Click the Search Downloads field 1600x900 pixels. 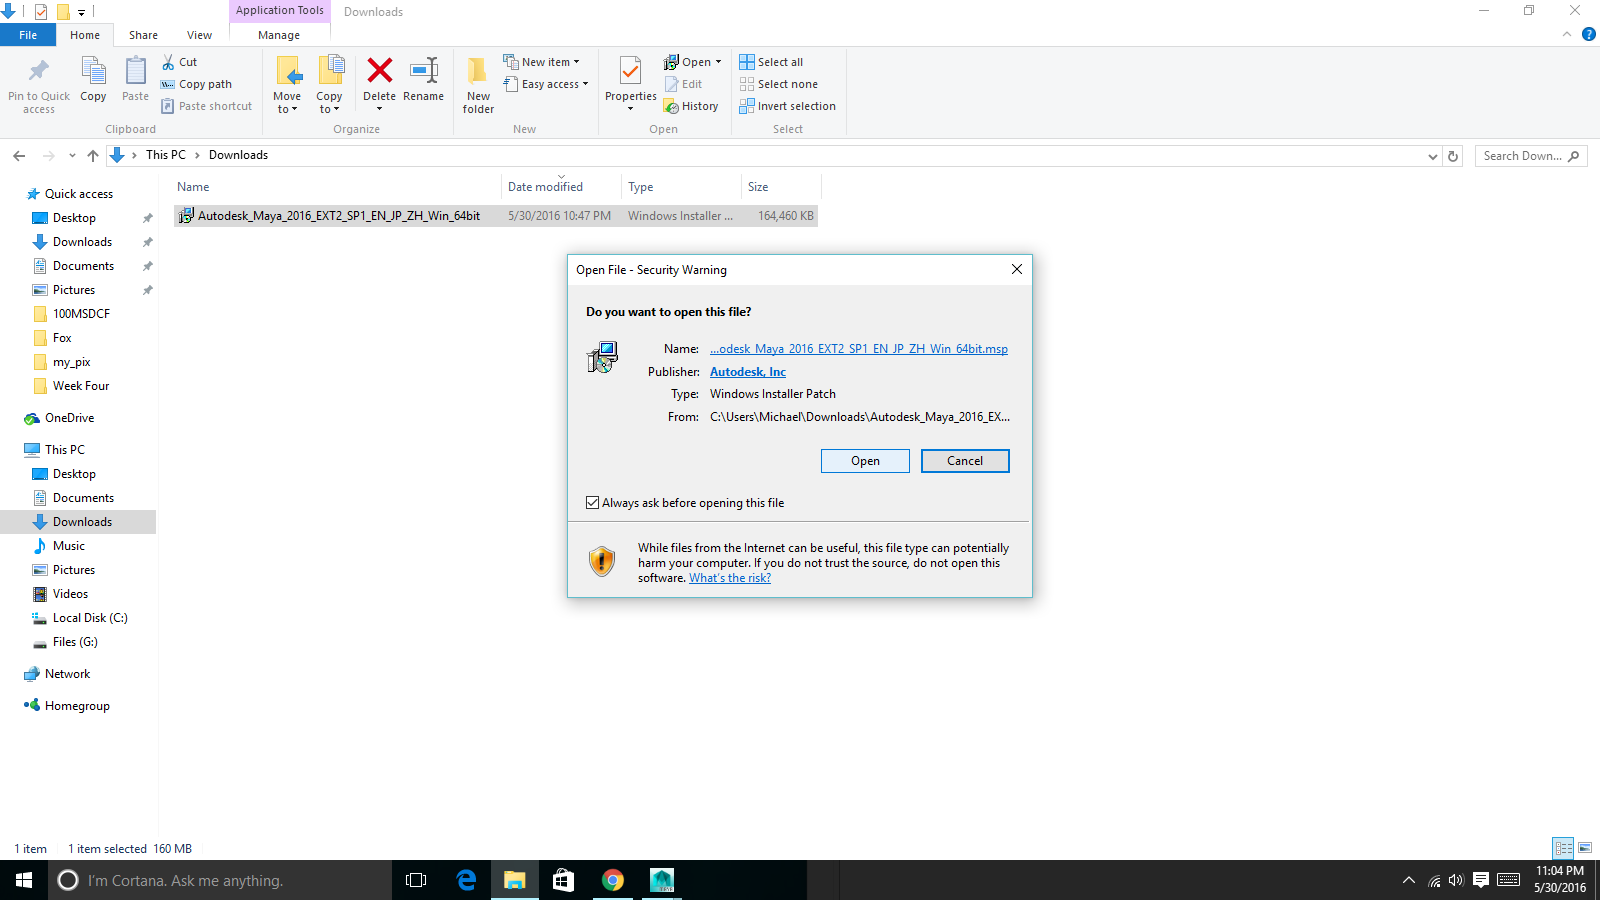pos(1531,156)
